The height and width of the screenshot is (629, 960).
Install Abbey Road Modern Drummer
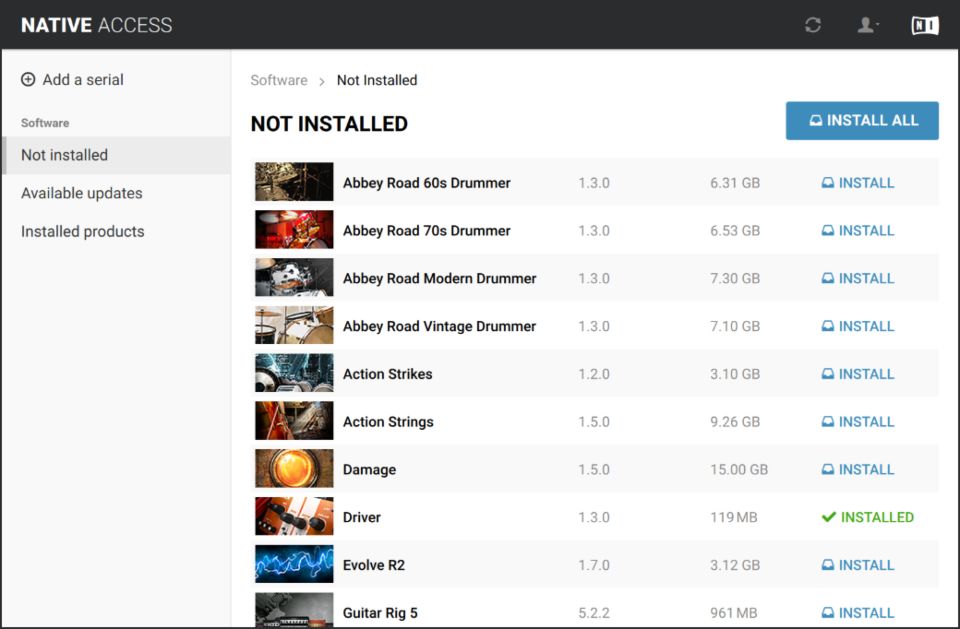(858, 279)
